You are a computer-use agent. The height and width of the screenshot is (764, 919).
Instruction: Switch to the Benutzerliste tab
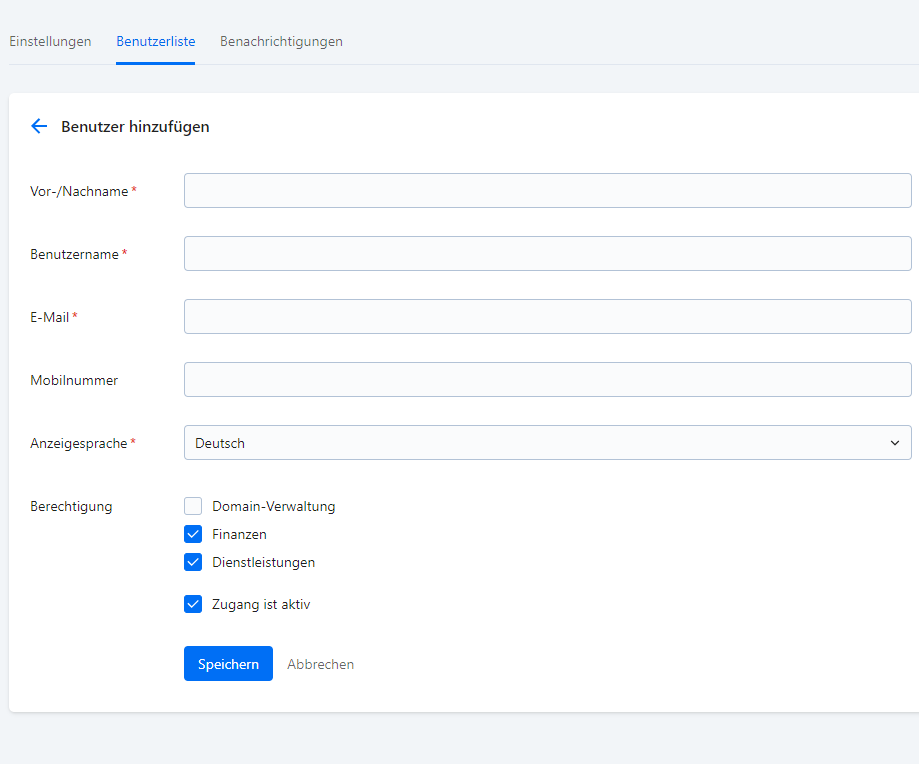point(155,42)
